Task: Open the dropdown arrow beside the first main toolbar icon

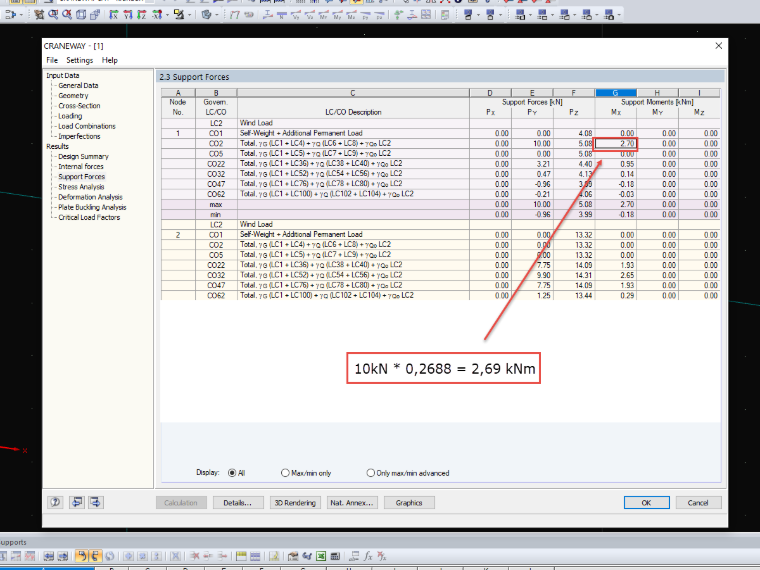Action: coord(21,15)
